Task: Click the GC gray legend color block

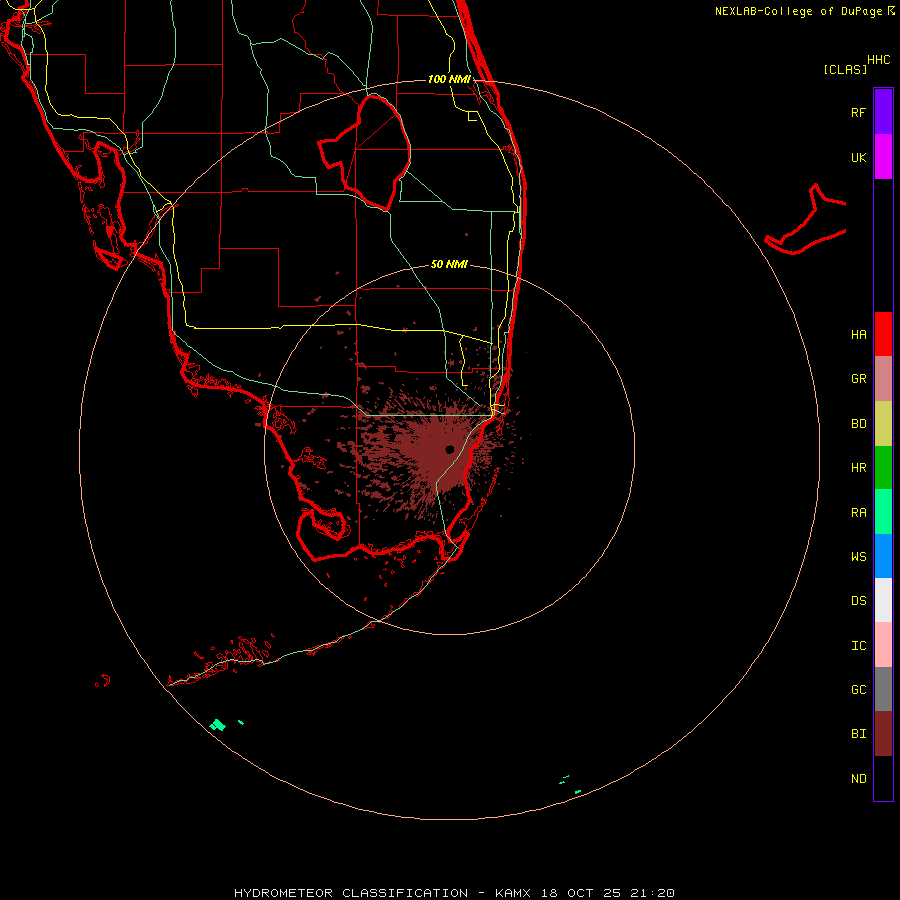Action: tap(883, 689)
